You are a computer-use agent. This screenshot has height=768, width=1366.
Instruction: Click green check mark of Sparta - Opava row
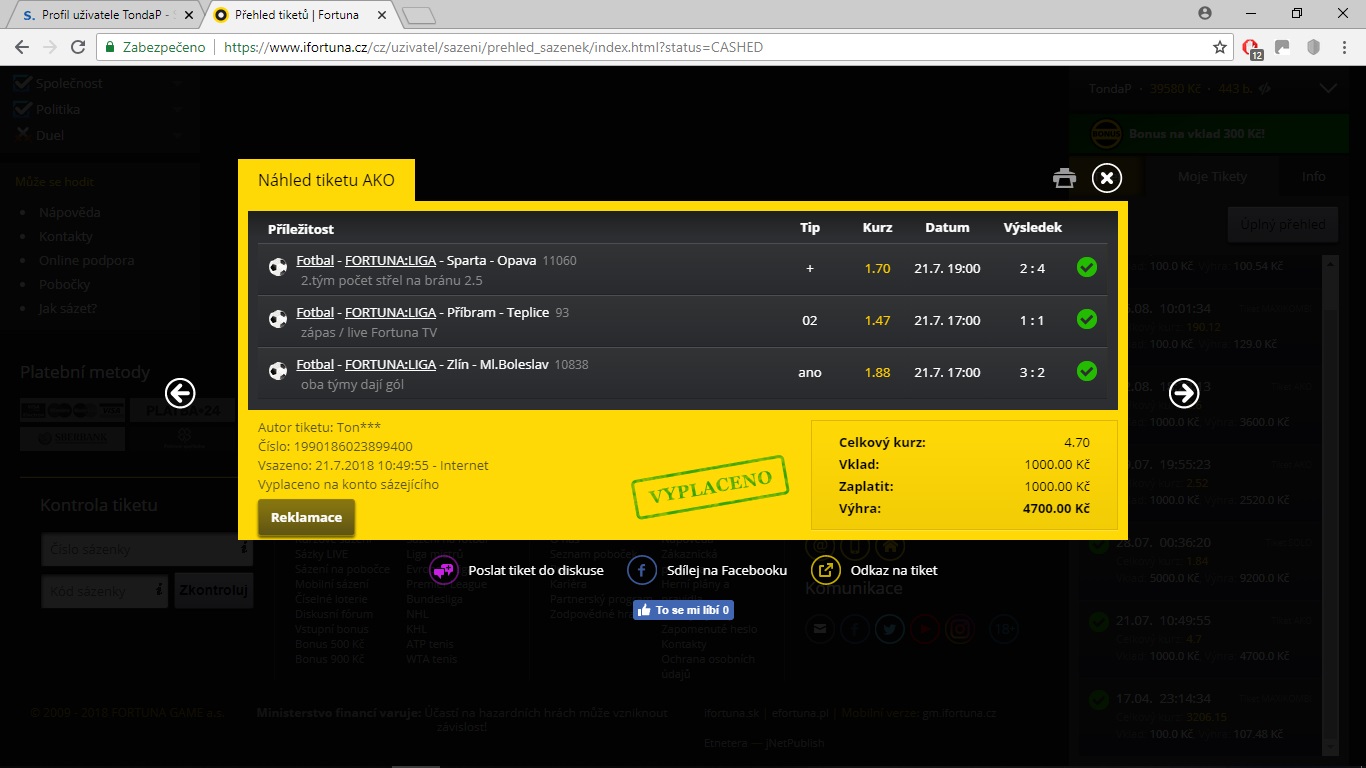[1087, 267]
